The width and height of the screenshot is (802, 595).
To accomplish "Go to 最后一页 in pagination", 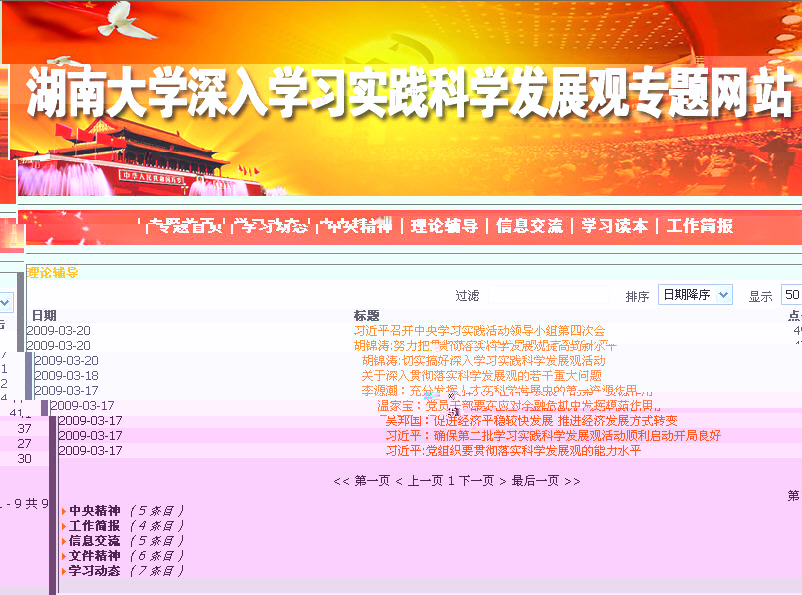I will (535, 481).
